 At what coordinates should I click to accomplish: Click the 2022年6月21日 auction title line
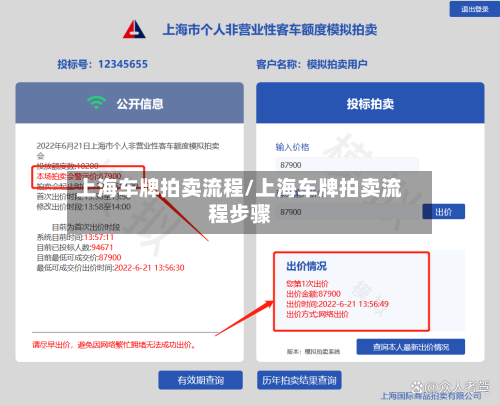tap(128, 150)
